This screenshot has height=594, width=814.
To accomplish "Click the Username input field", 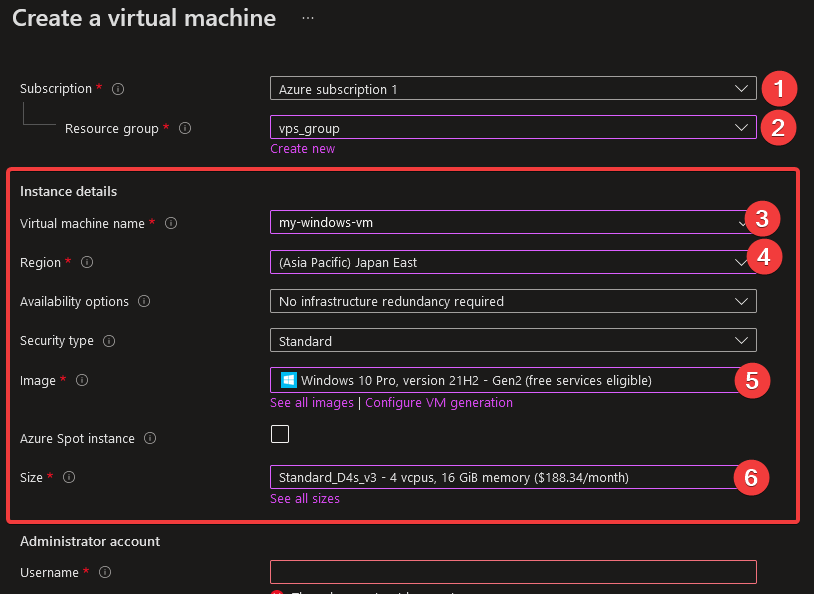I will 513,572.
